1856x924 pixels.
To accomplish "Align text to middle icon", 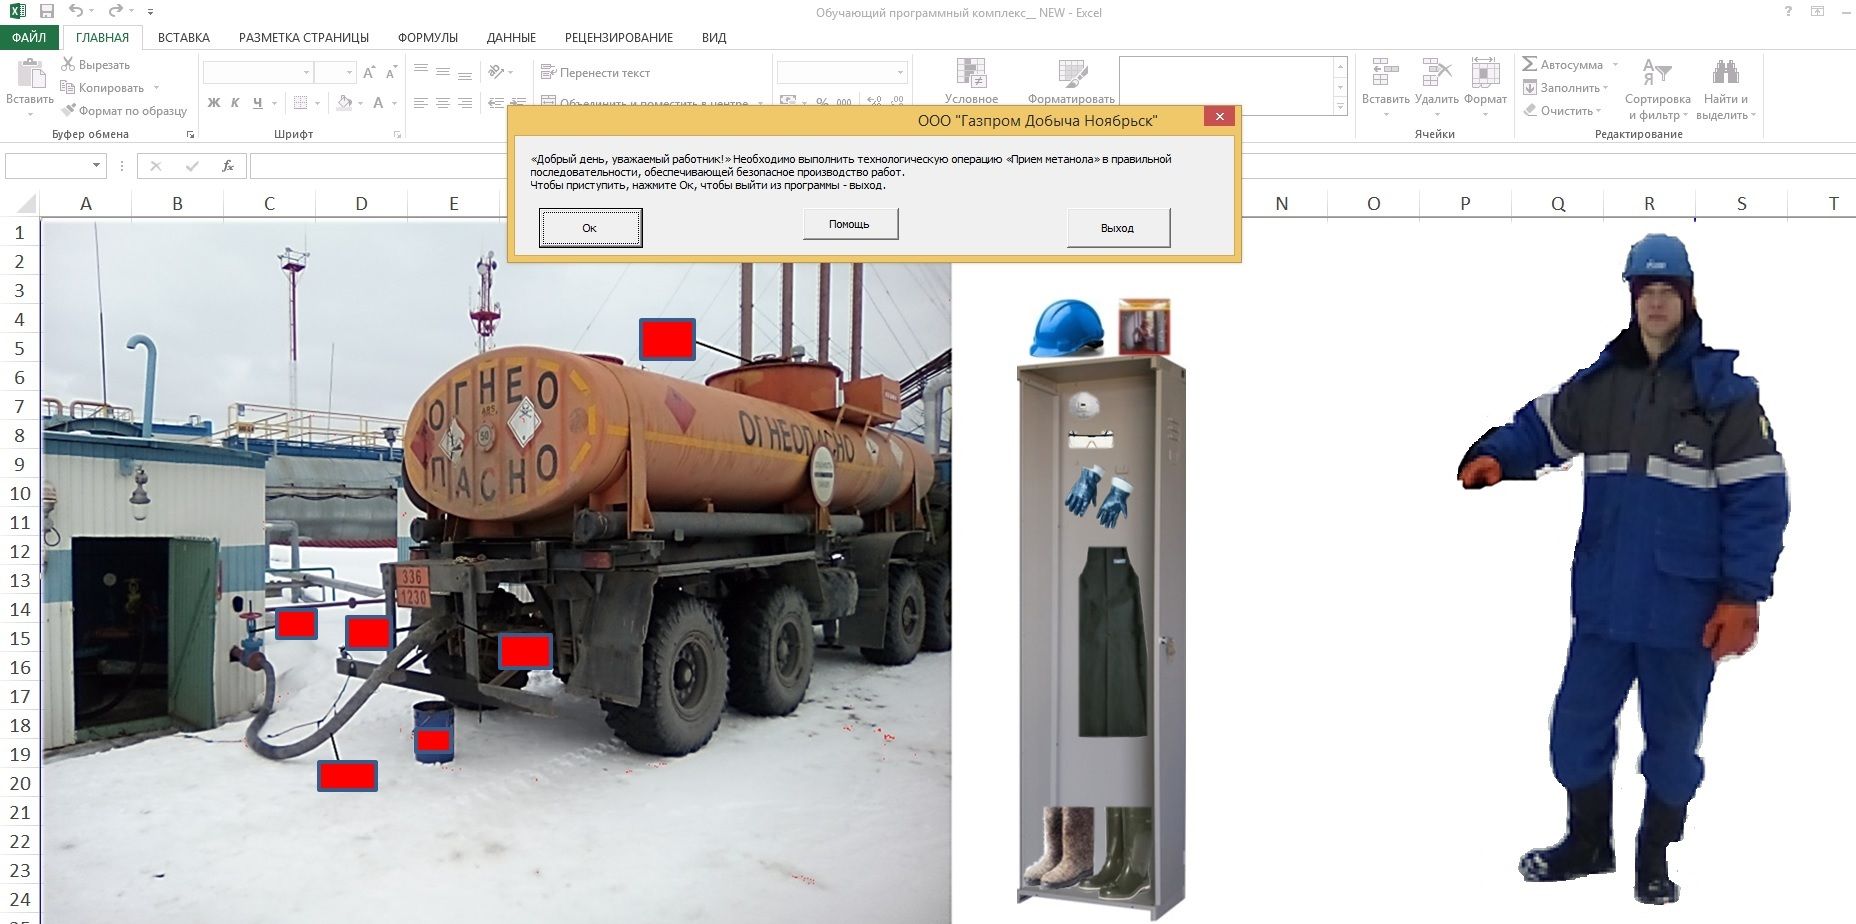I will (443, 72).
